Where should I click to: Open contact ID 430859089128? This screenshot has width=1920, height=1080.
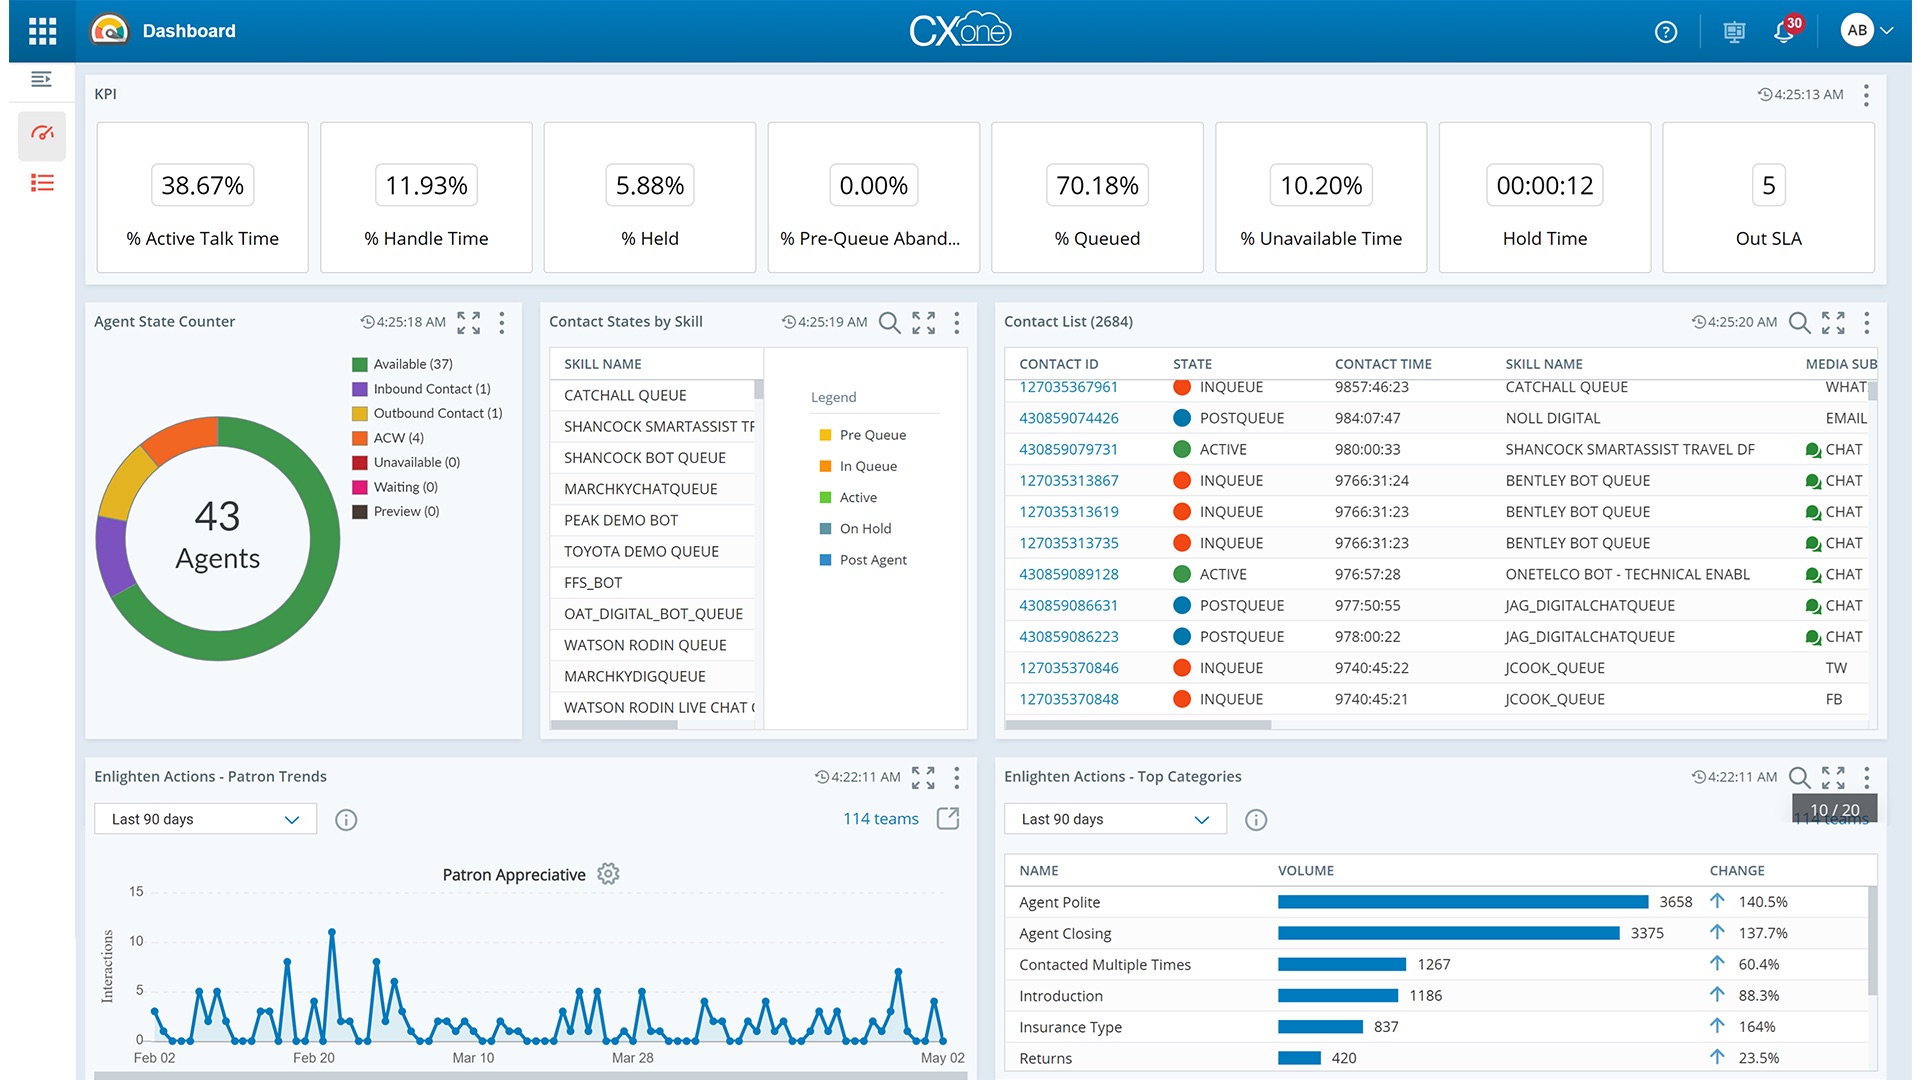coord(1069,574)
